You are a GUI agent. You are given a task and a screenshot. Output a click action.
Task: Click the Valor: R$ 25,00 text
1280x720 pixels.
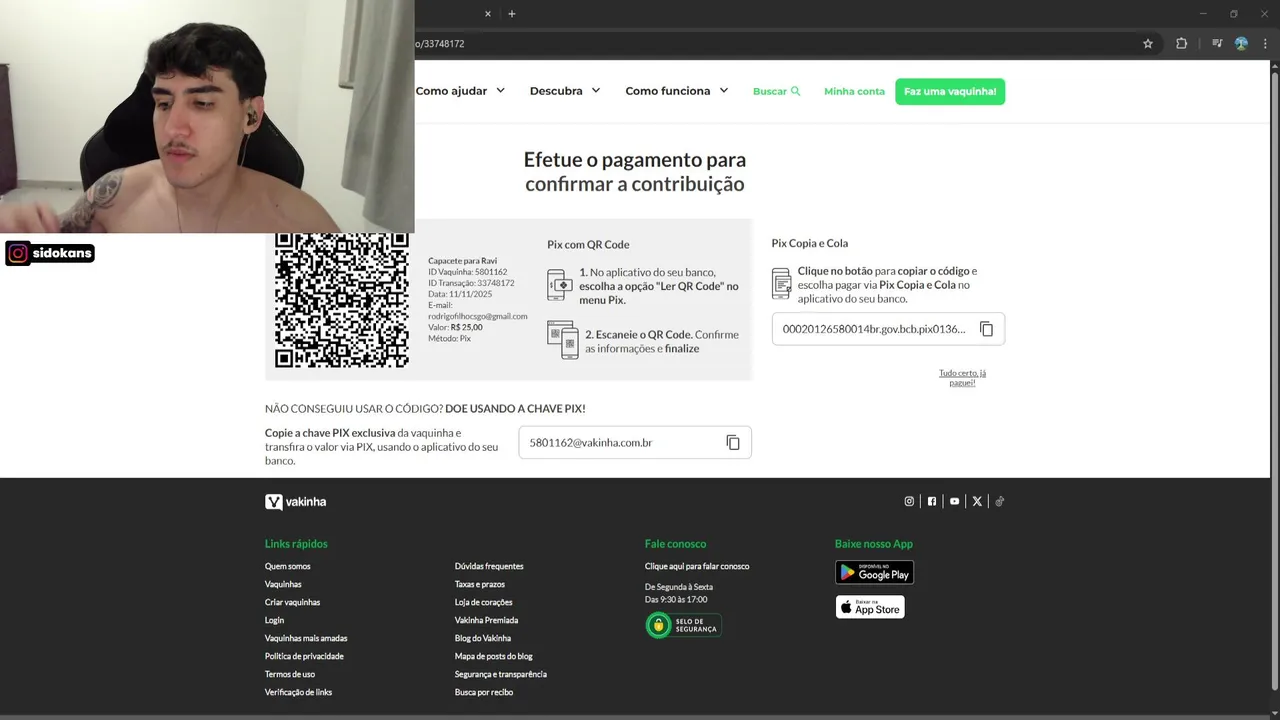[455, 327]
